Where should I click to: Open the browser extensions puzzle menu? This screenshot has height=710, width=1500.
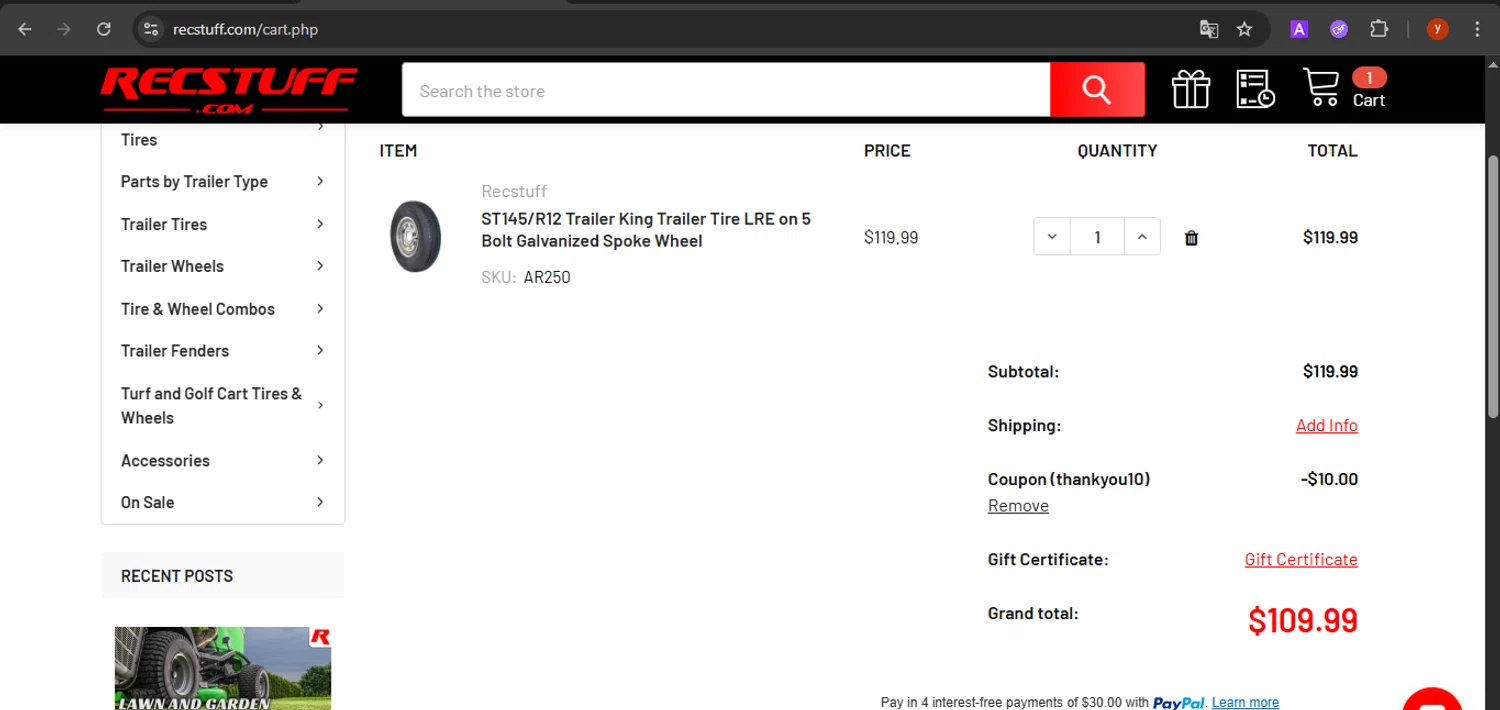point(1379,29)
